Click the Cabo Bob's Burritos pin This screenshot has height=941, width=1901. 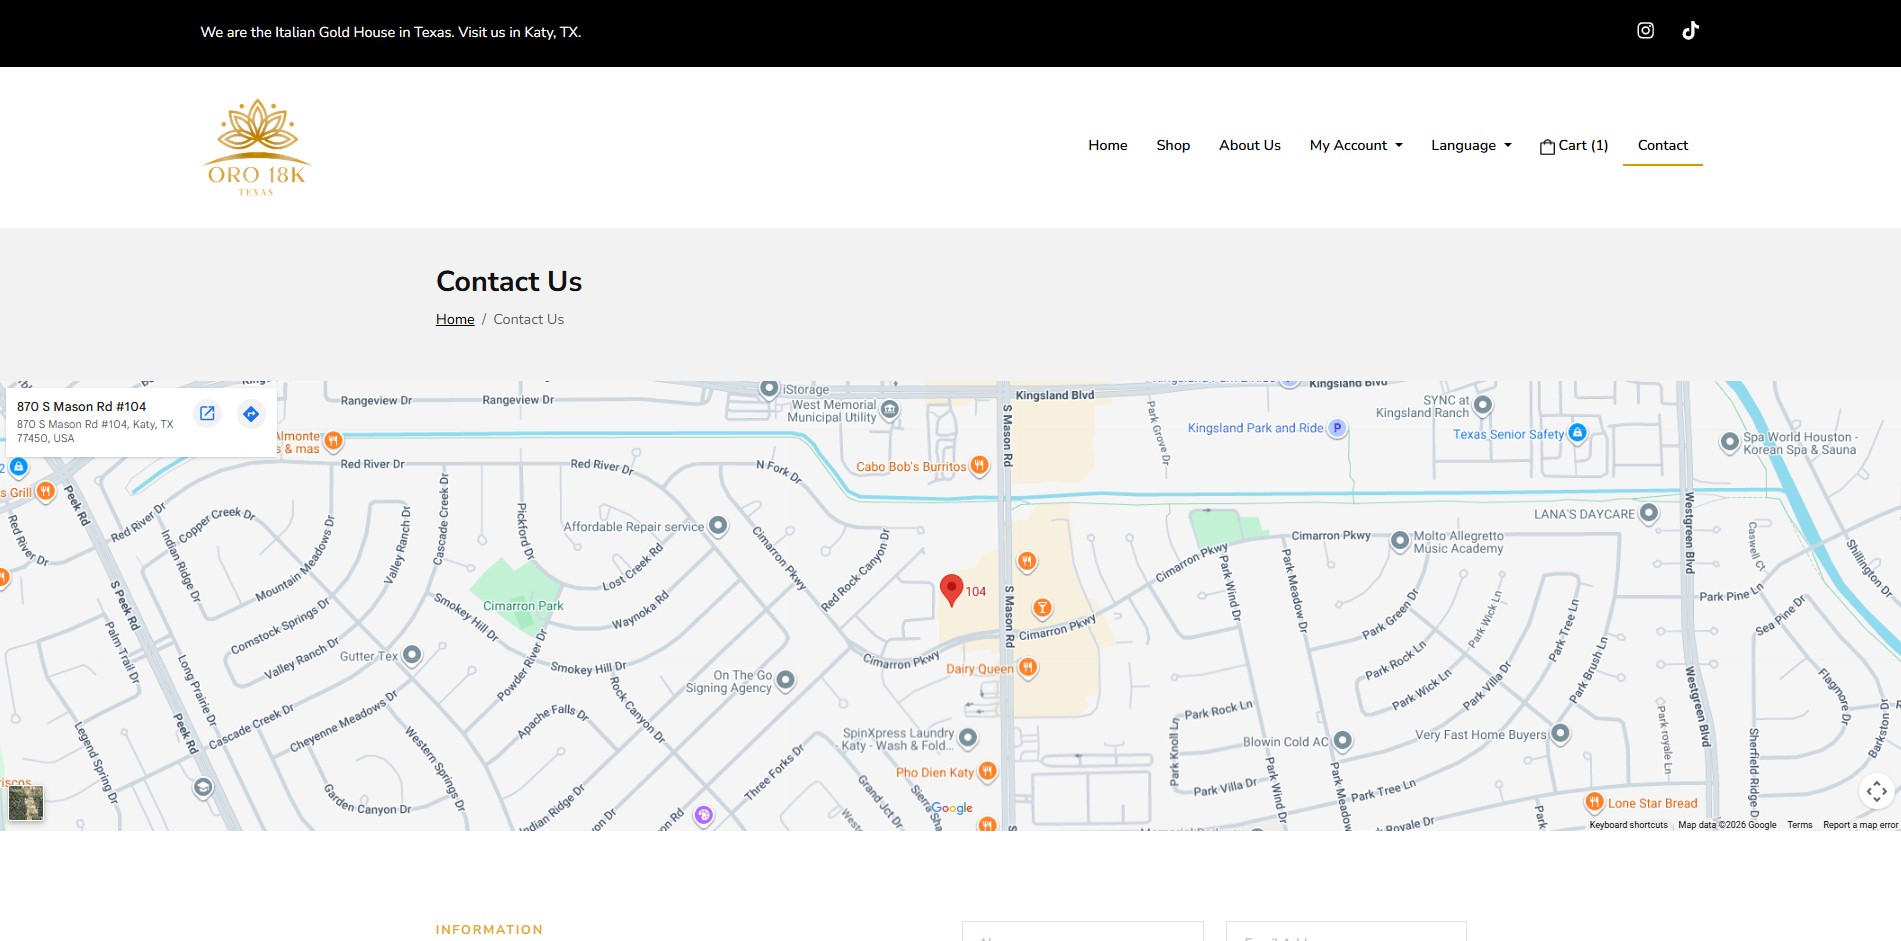point(980,465)
